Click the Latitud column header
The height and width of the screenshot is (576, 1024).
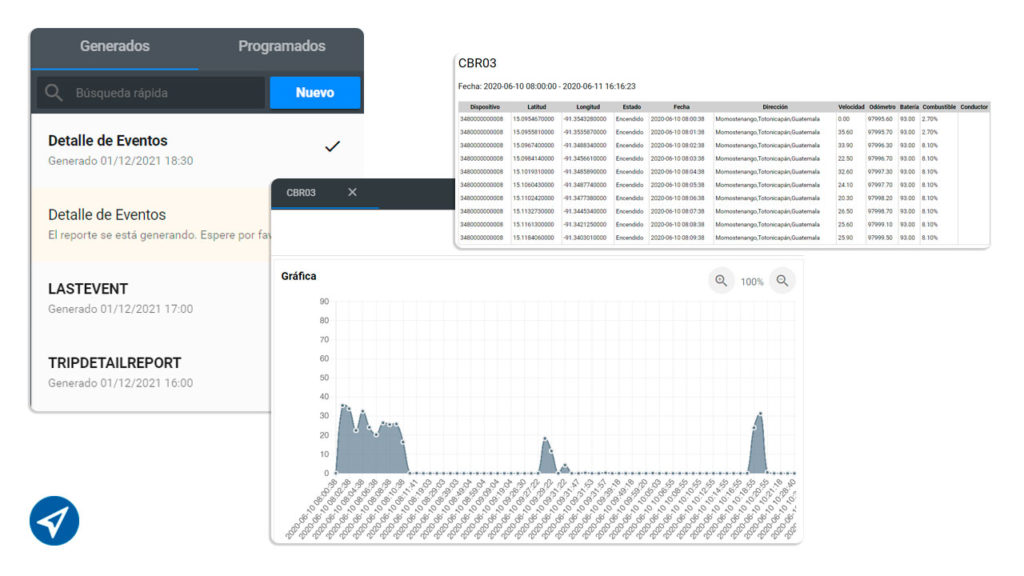click(x=537, y=107)
